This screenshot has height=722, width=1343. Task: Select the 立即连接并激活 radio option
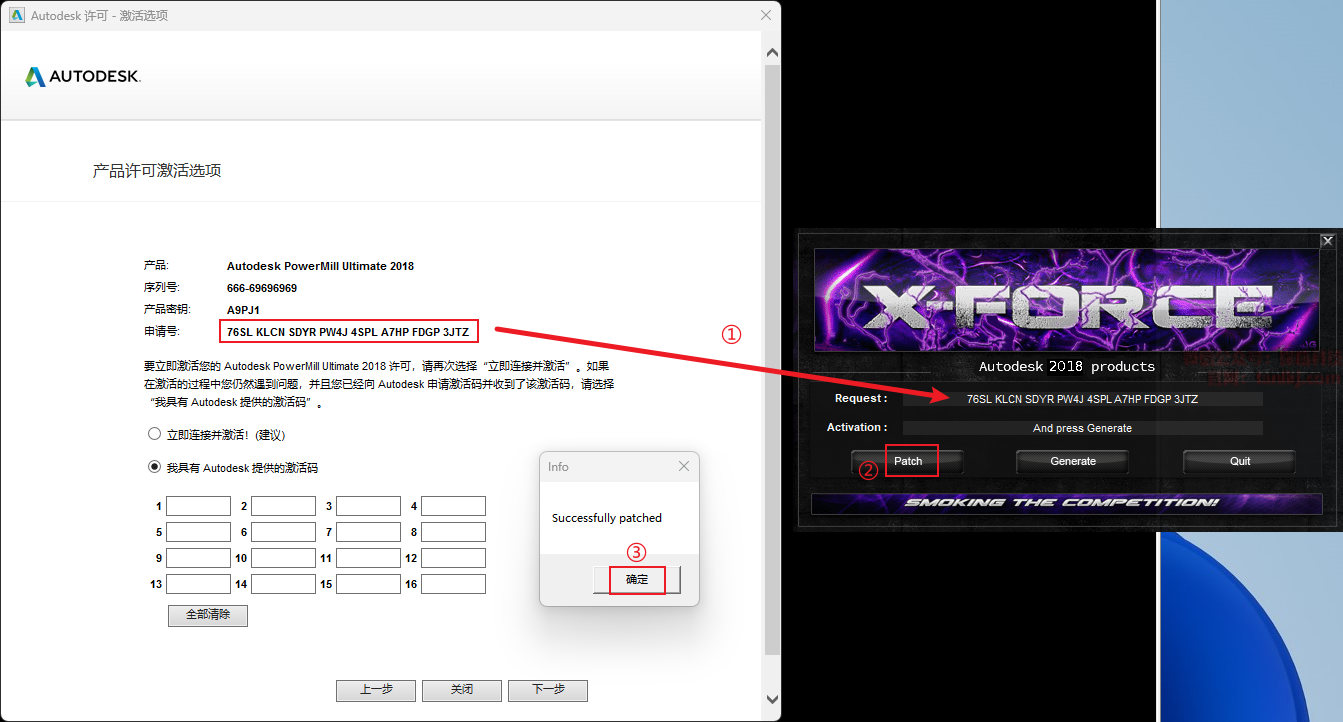click(154, 435)
